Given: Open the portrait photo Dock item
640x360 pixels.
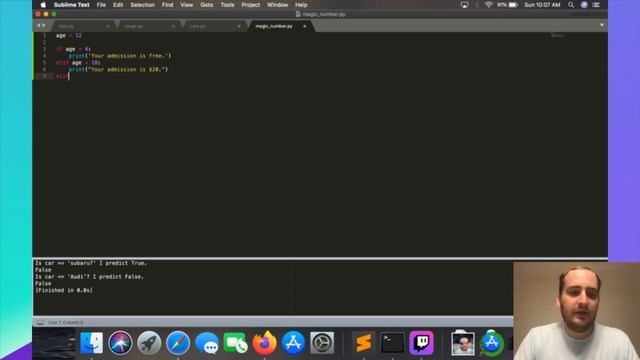Looking at the screenshot, I should pos(463,343).
